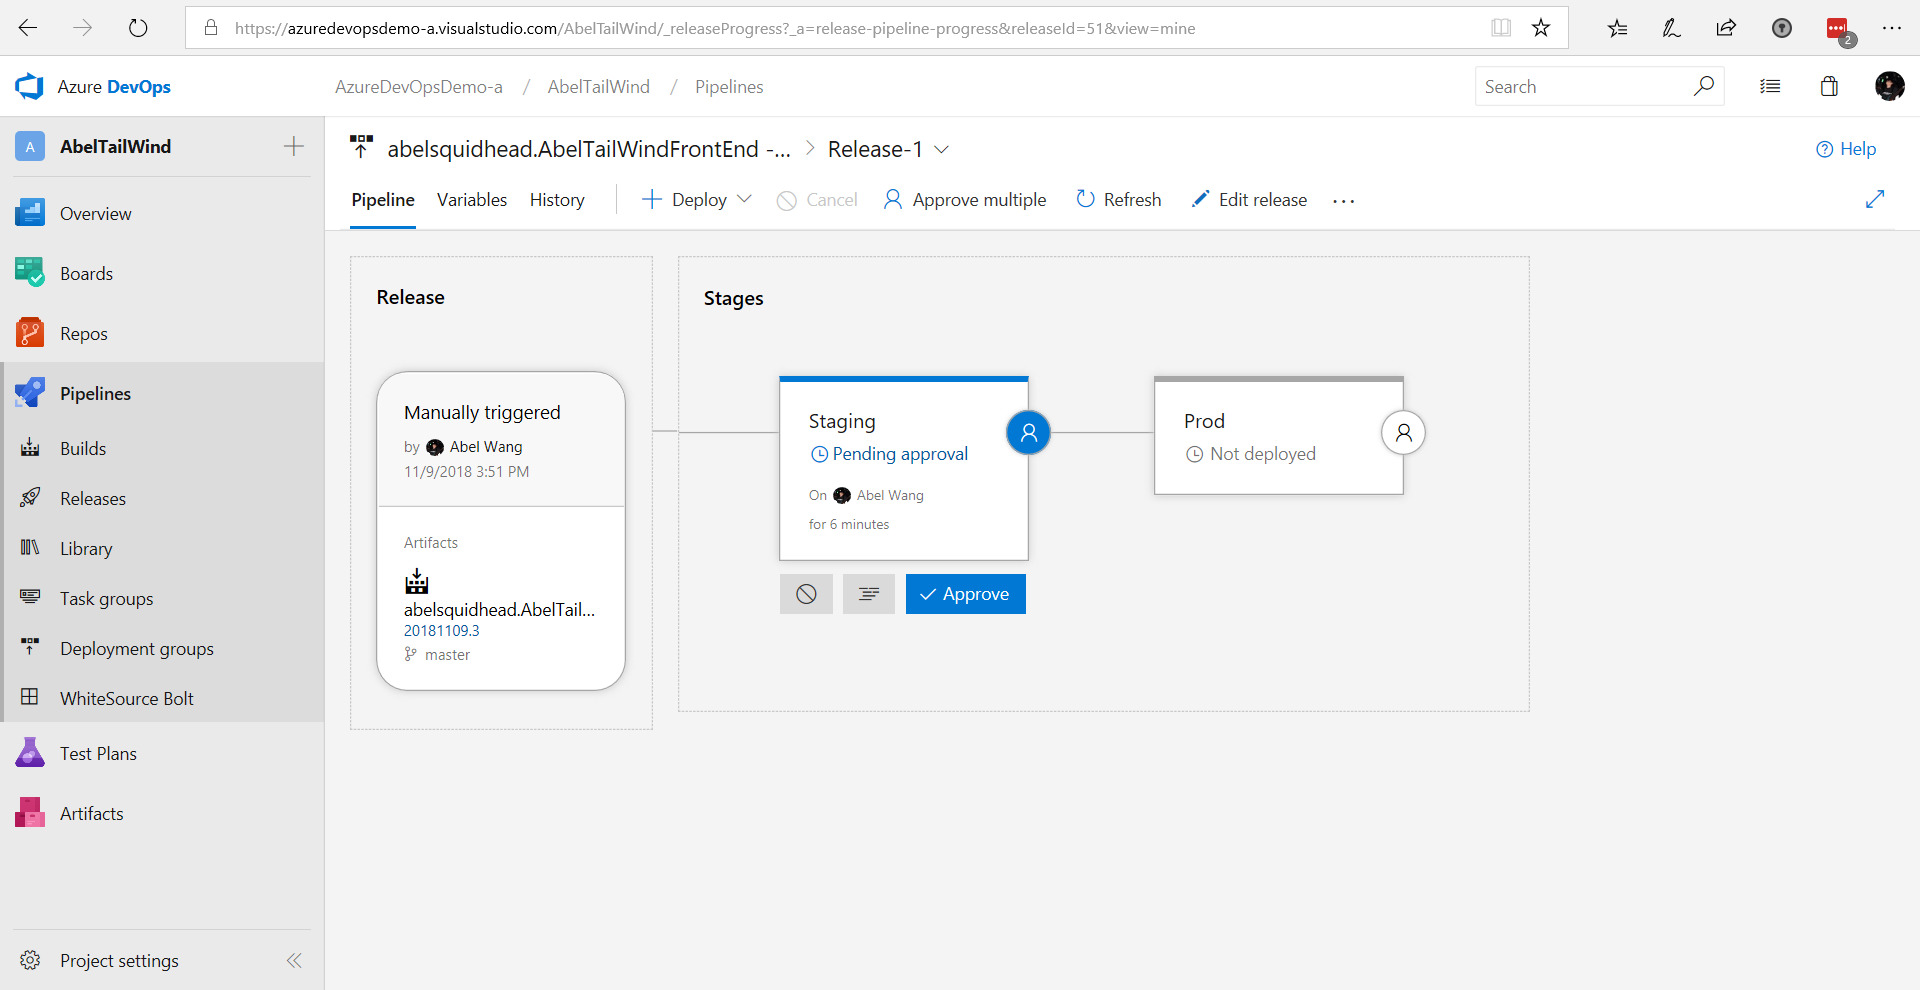This screenshot has width=1920, height=990.
Task: Open the browser favorites hub icon
Action: [1617, 28]
